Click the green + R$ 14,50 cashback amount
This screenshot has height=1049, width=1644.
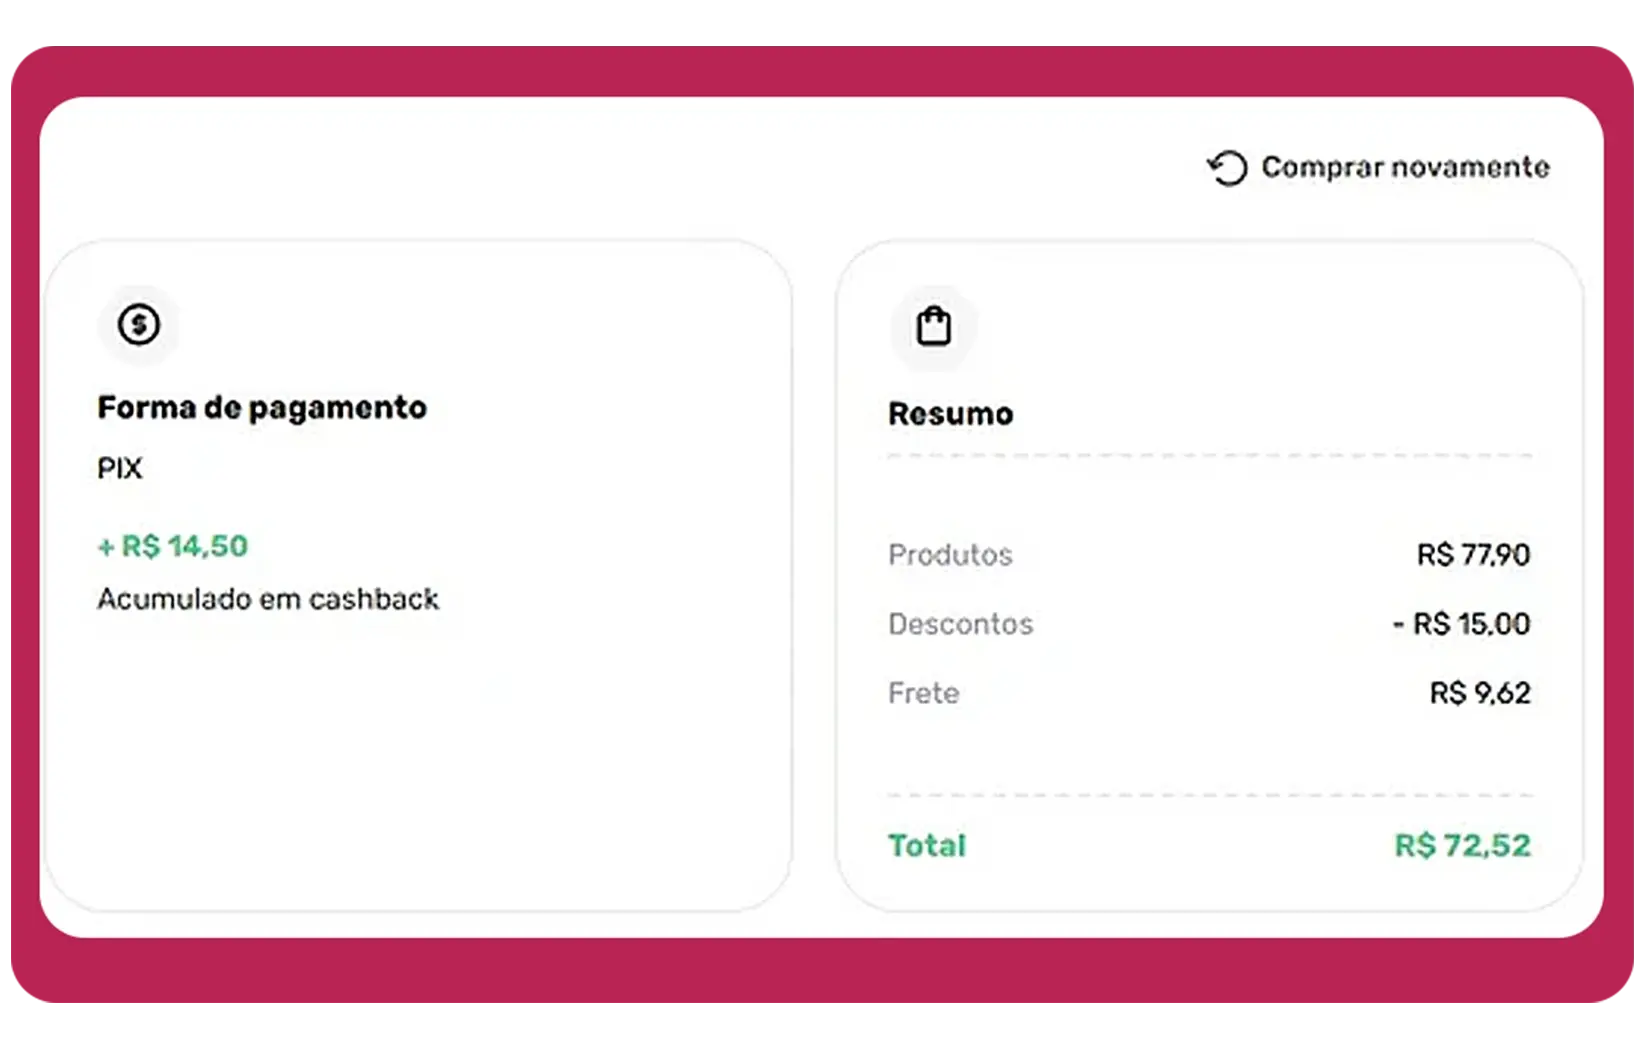pyautogui.click(x=173, y=546)
